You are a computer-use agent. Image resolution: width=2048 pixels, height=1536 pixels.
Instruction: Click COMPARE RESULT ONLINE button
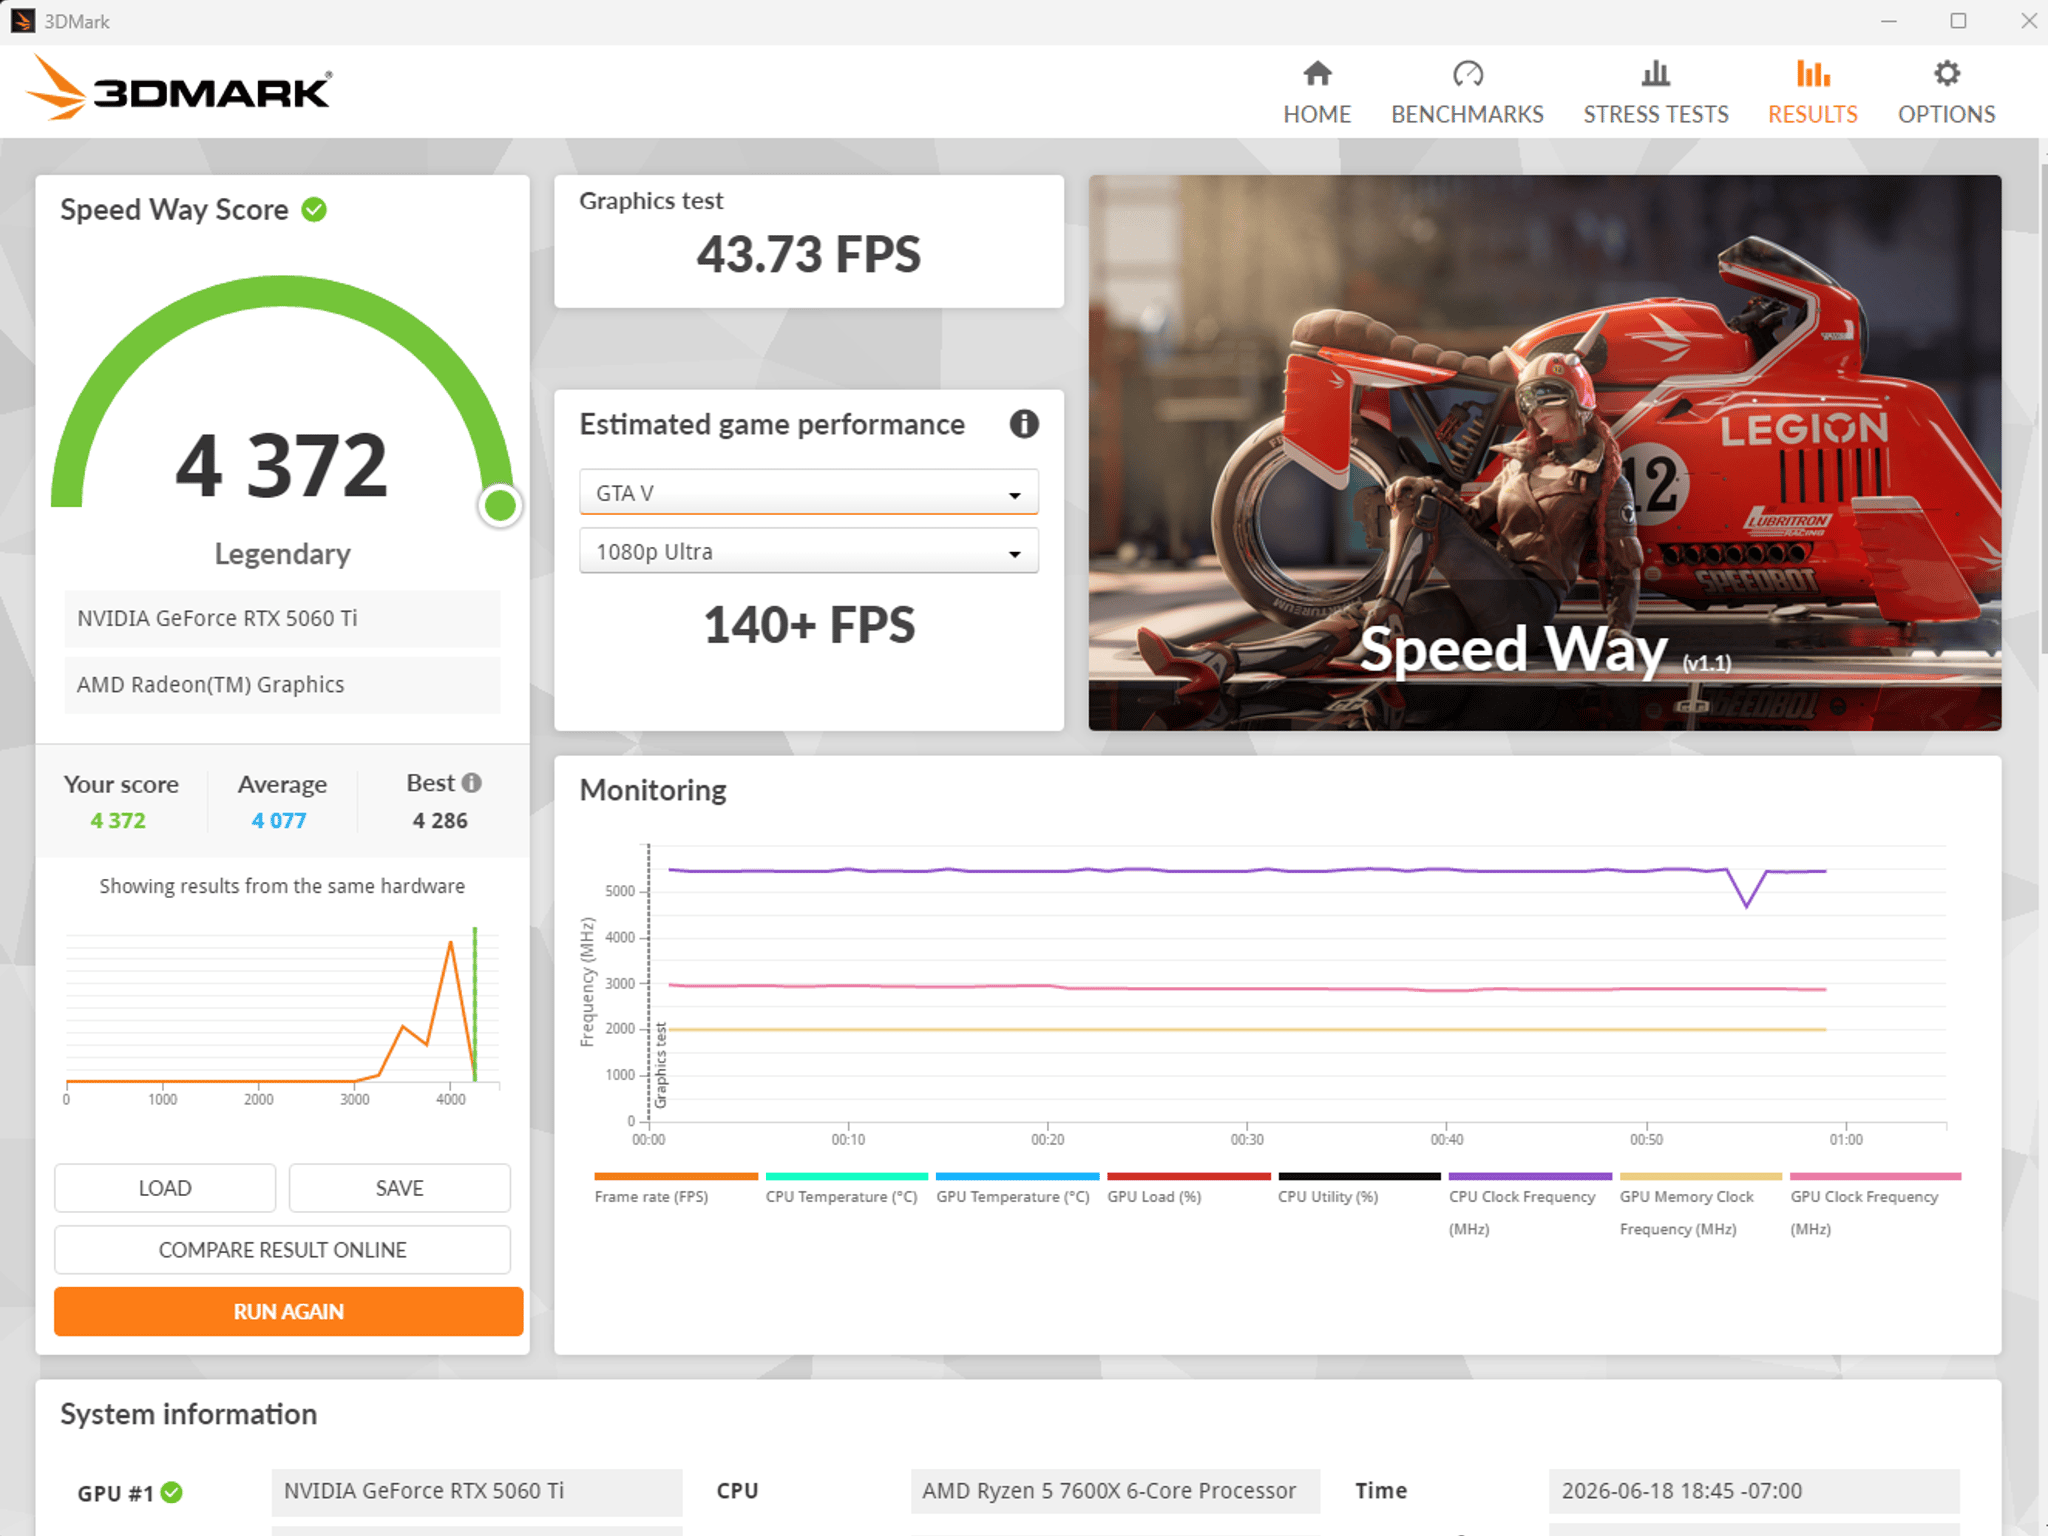[282, 1250]
